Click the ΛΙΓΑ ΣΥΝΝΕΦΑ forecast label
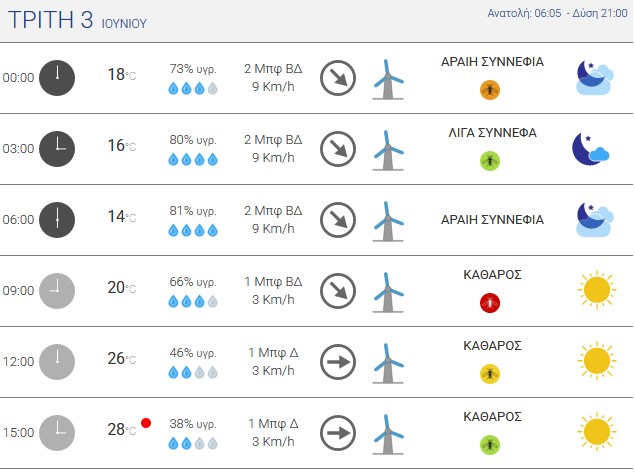Screen dimensions: 635x474 tap(492, 132)
